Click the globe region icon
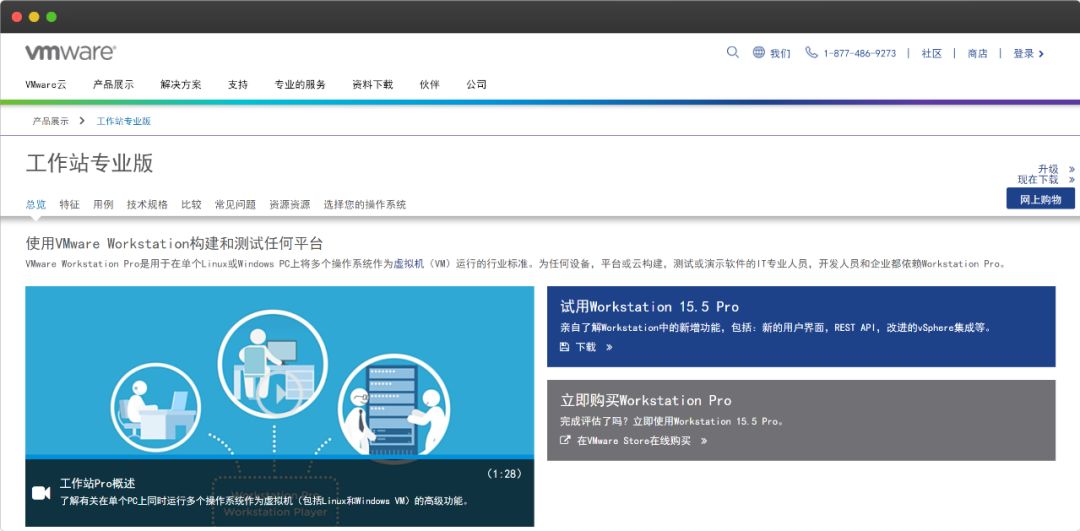 (758, 52)
